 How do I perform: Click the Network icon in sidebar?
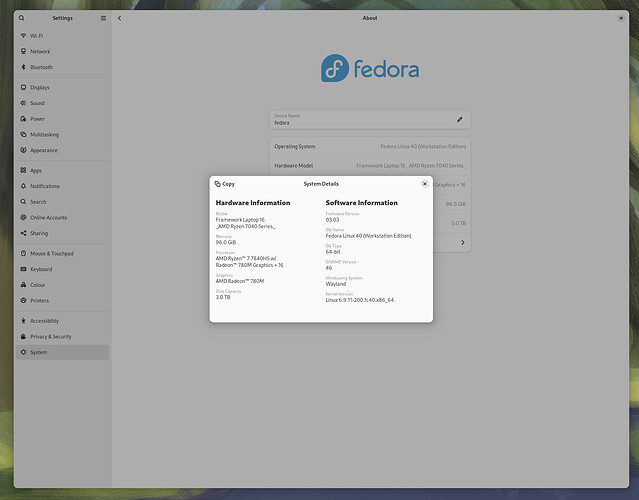pos(23,51)
